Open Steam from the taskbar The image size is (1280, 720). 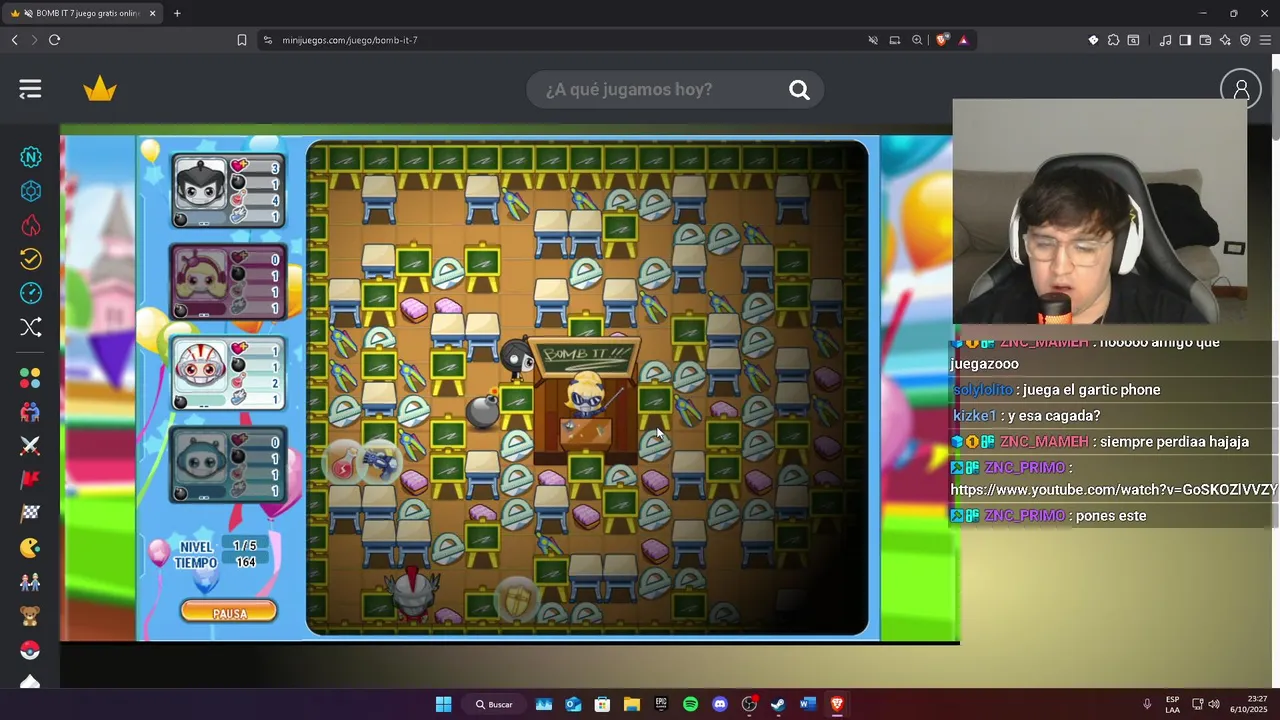(x=778, y=704)
